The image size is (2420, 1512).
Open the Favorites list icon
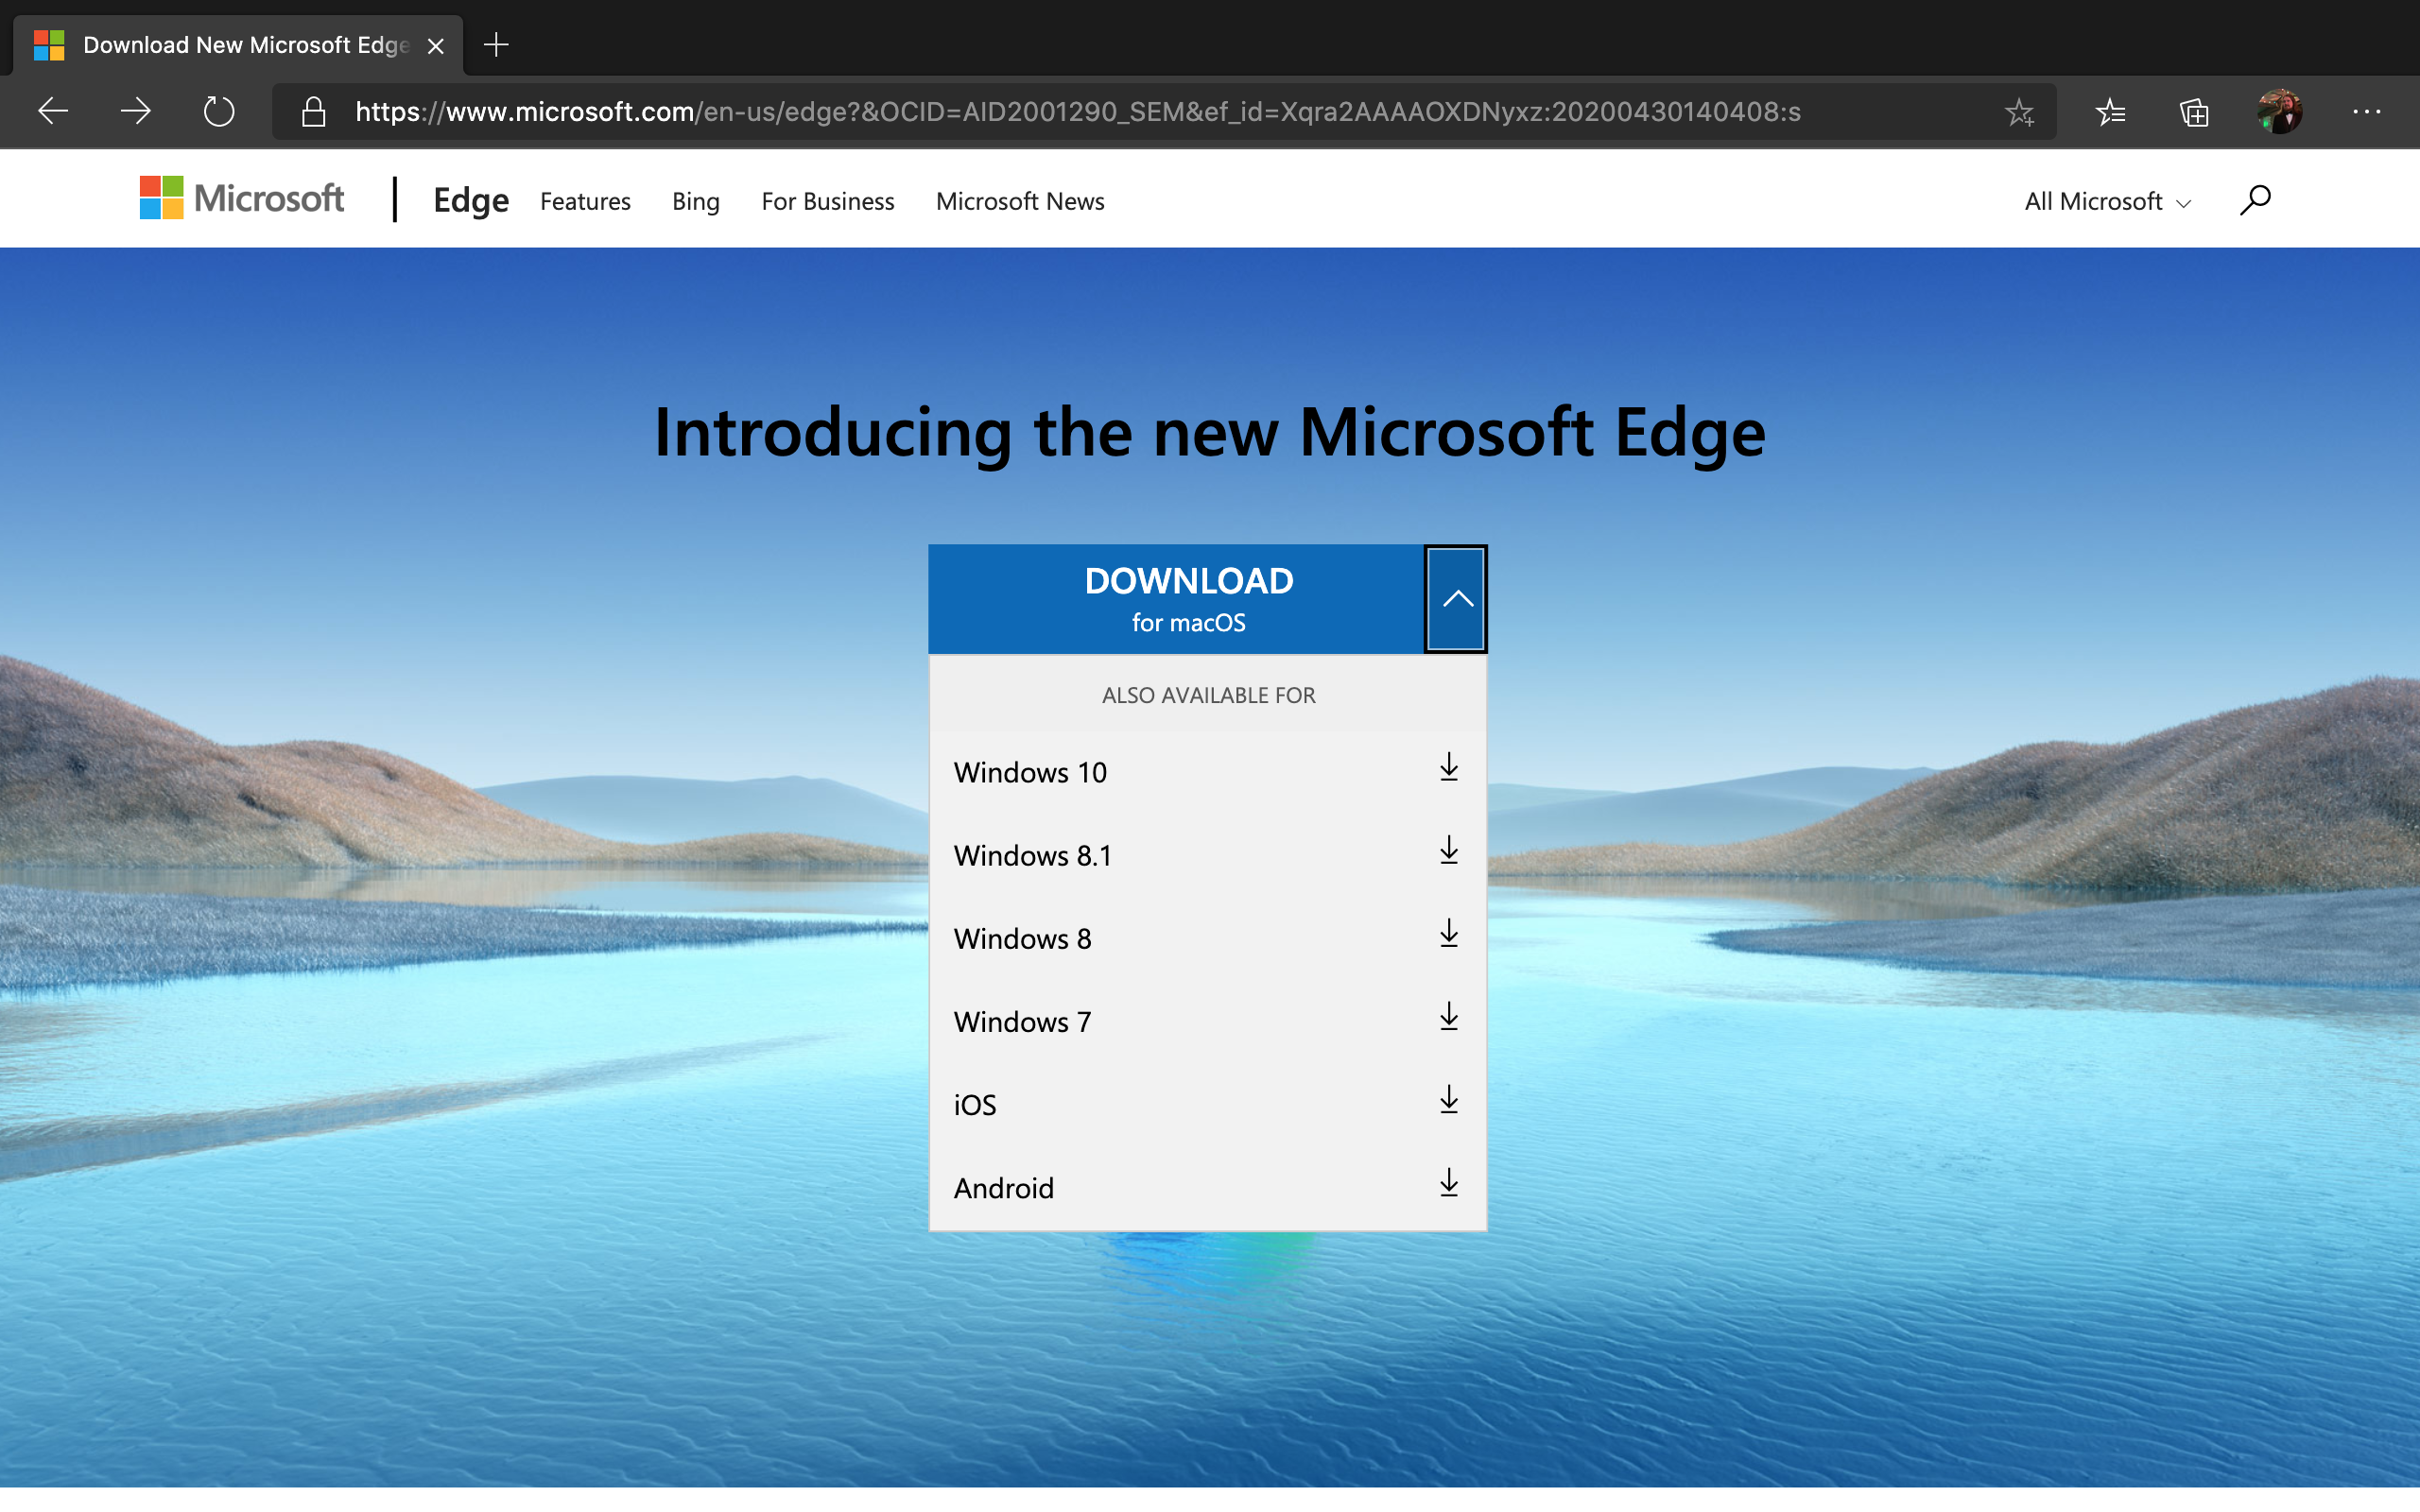coord(2110,112)
